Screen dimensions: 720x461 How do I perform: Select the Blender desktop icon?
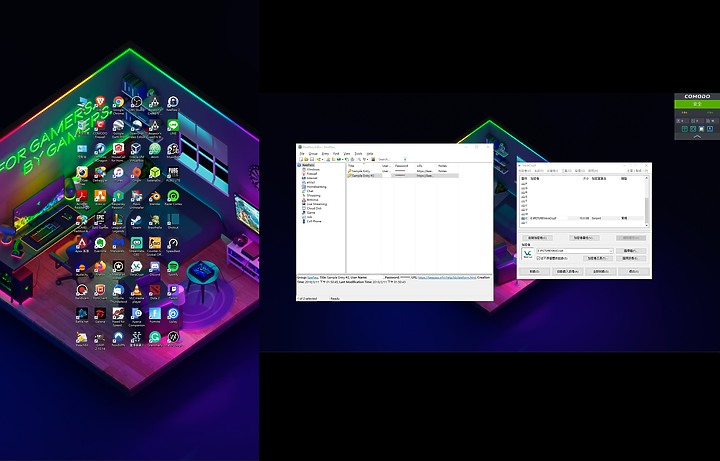155,196
